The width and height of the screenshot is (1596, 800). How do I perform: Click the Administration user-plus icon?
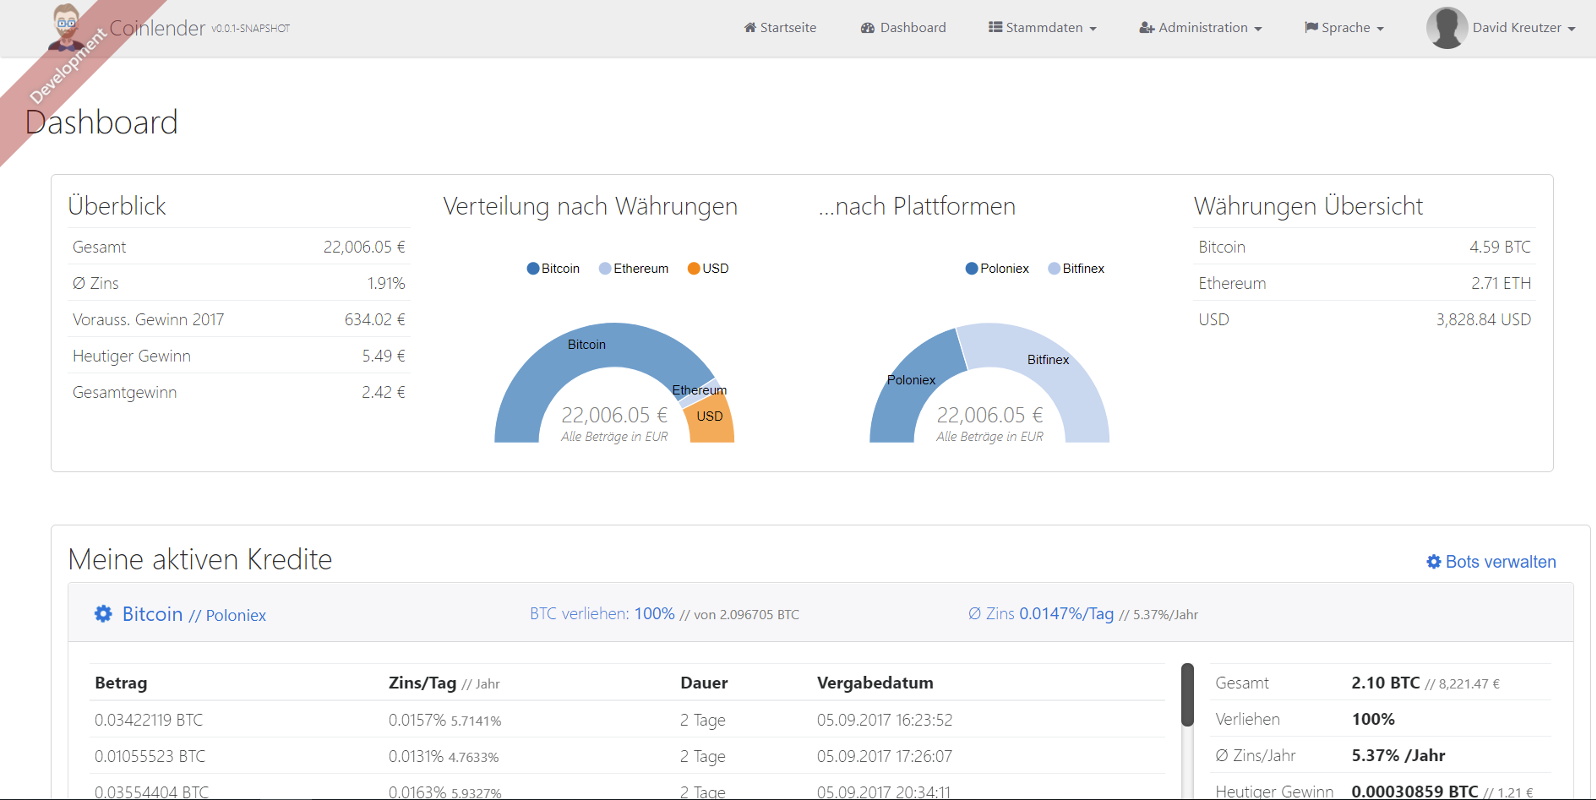pyautogui.click(x=1147, y=28)
